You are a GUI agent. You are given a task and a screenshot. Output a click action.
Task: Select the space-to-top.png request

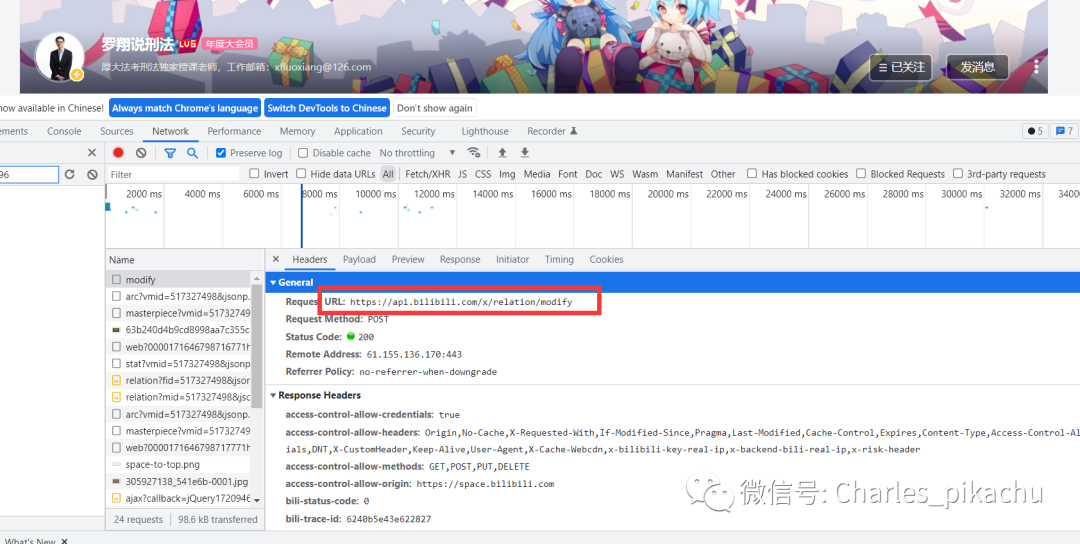click(180, 465)
